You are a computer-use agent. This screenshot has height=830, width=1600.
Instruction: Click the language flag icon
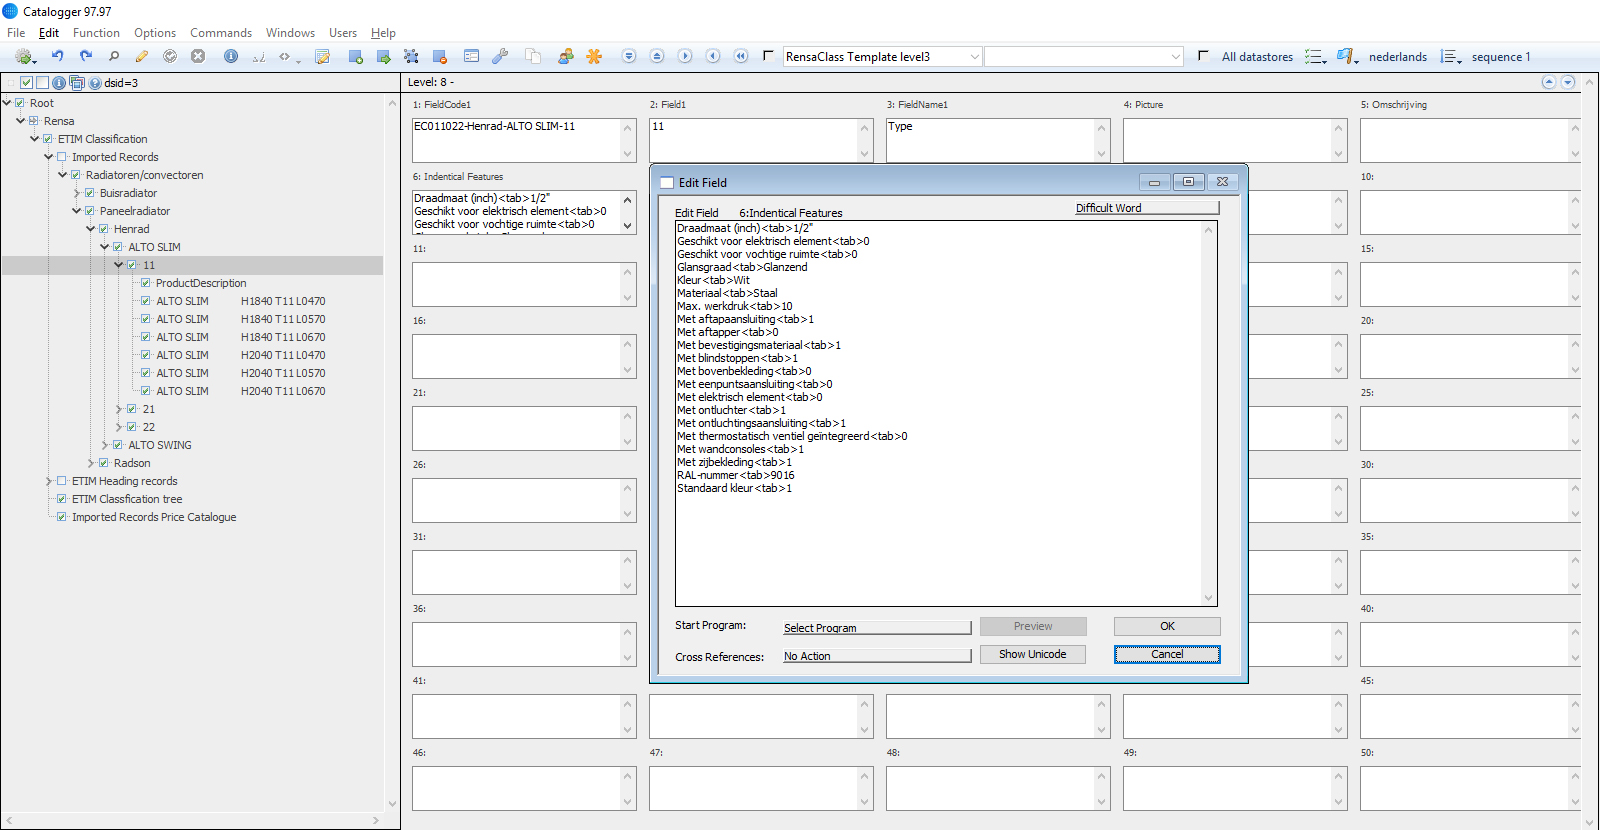pos(1346,57)
